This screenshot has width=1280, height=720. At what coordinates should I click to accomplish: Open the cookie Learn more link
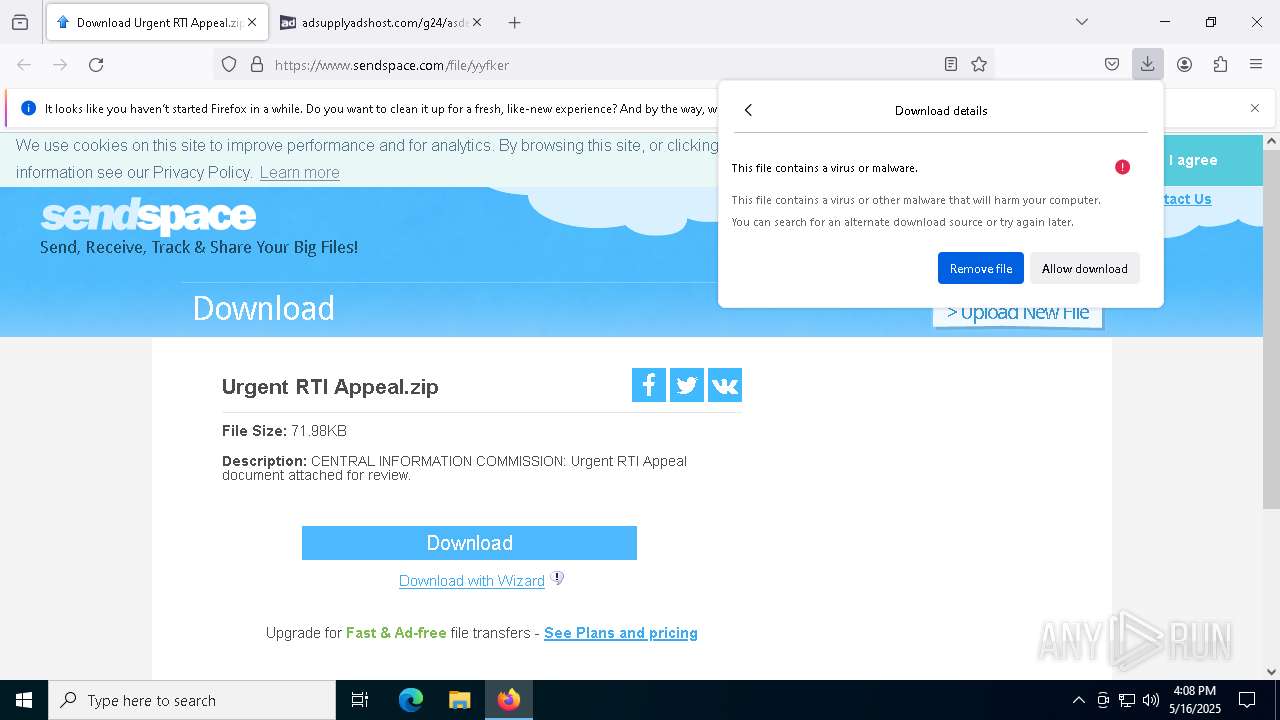click(299, 172)
